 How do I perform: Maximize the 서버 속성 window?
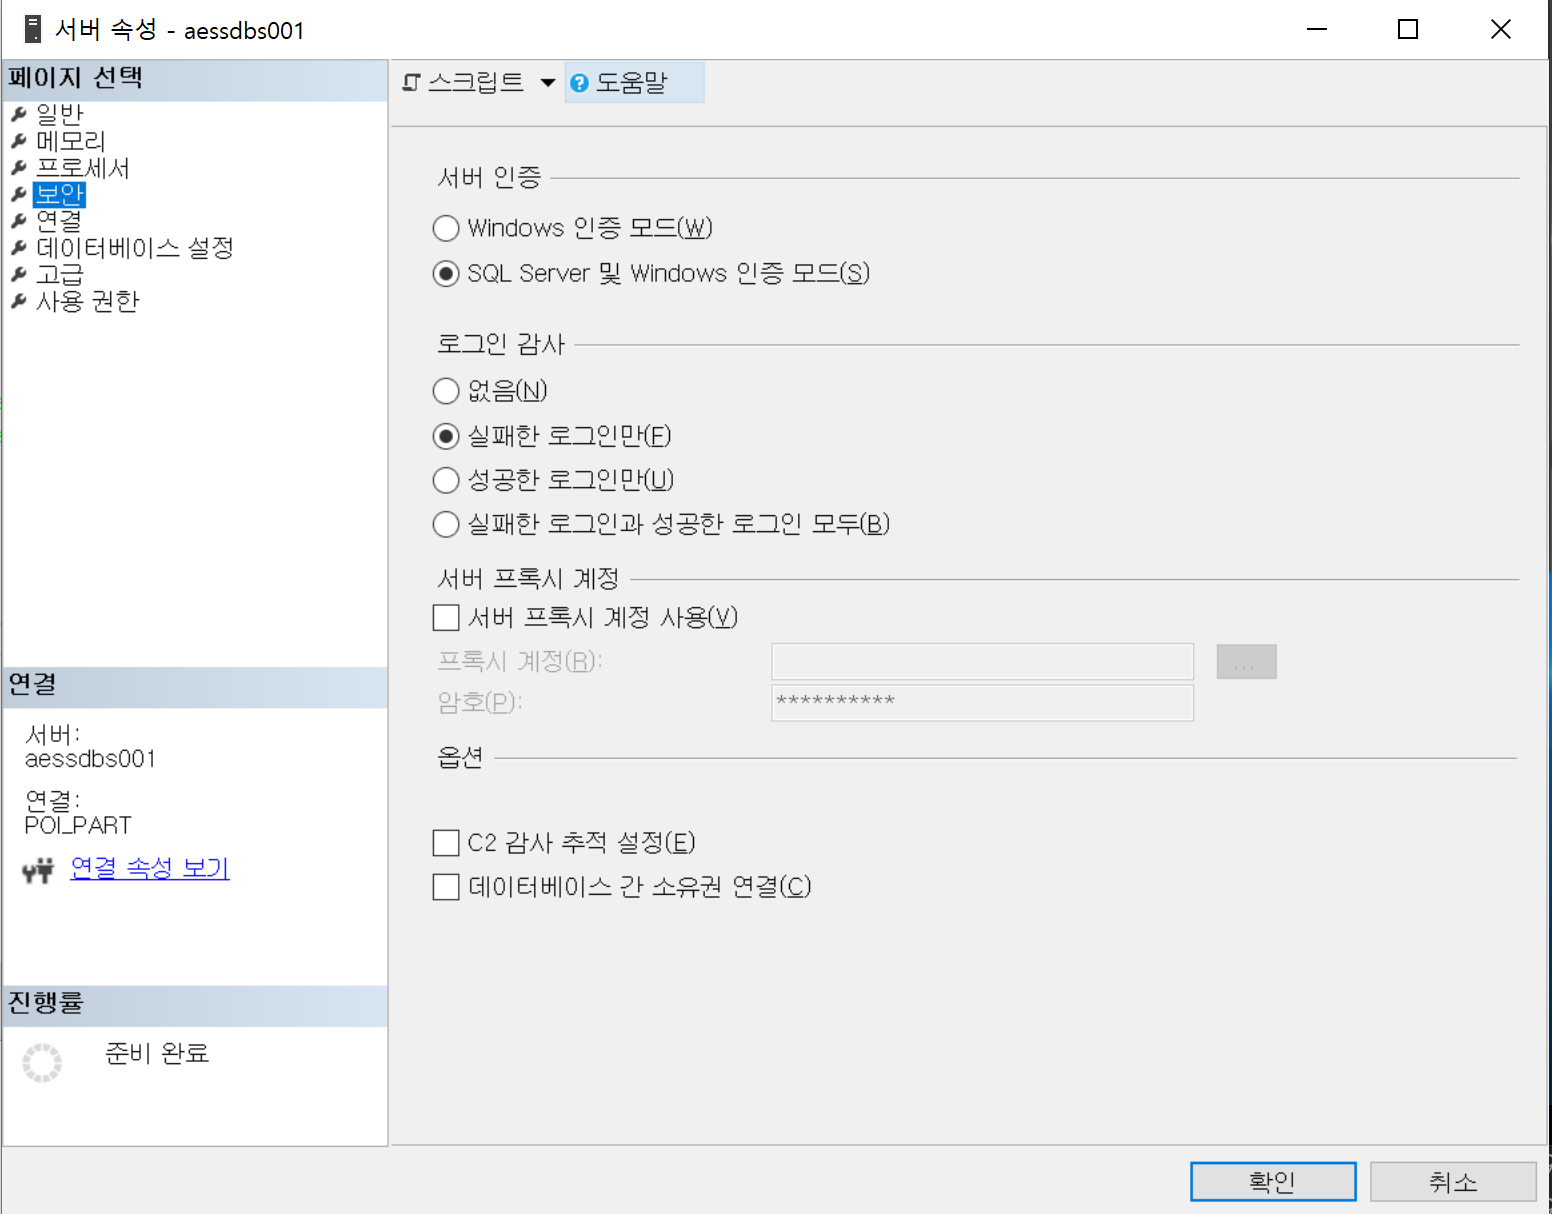[x=1408, y=29]
